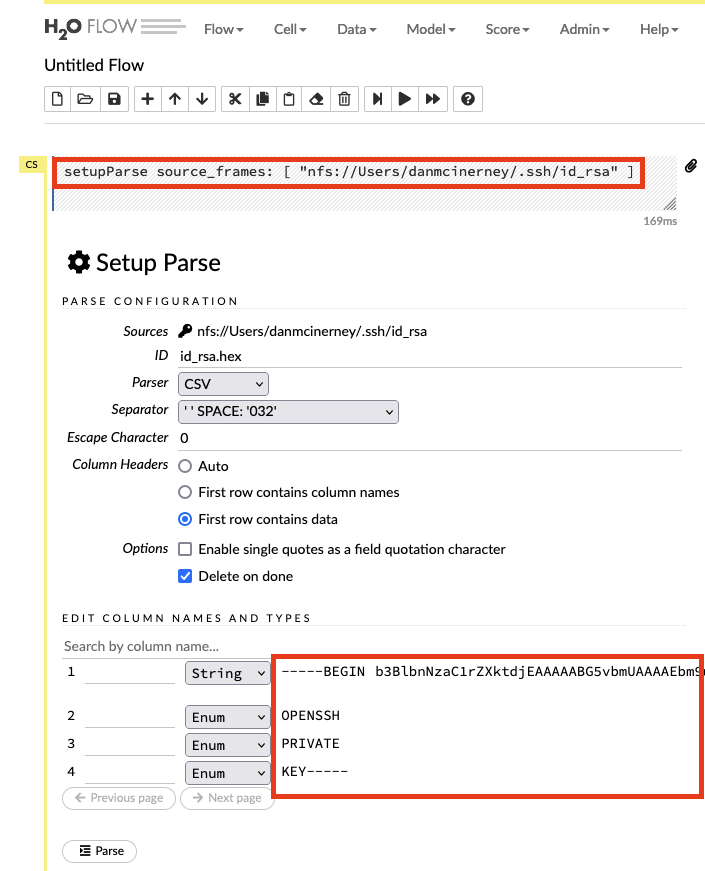Viewport: 705px width, 871px height.
Task: Expand the Separator dropdown
Action: tap(288, 411)
